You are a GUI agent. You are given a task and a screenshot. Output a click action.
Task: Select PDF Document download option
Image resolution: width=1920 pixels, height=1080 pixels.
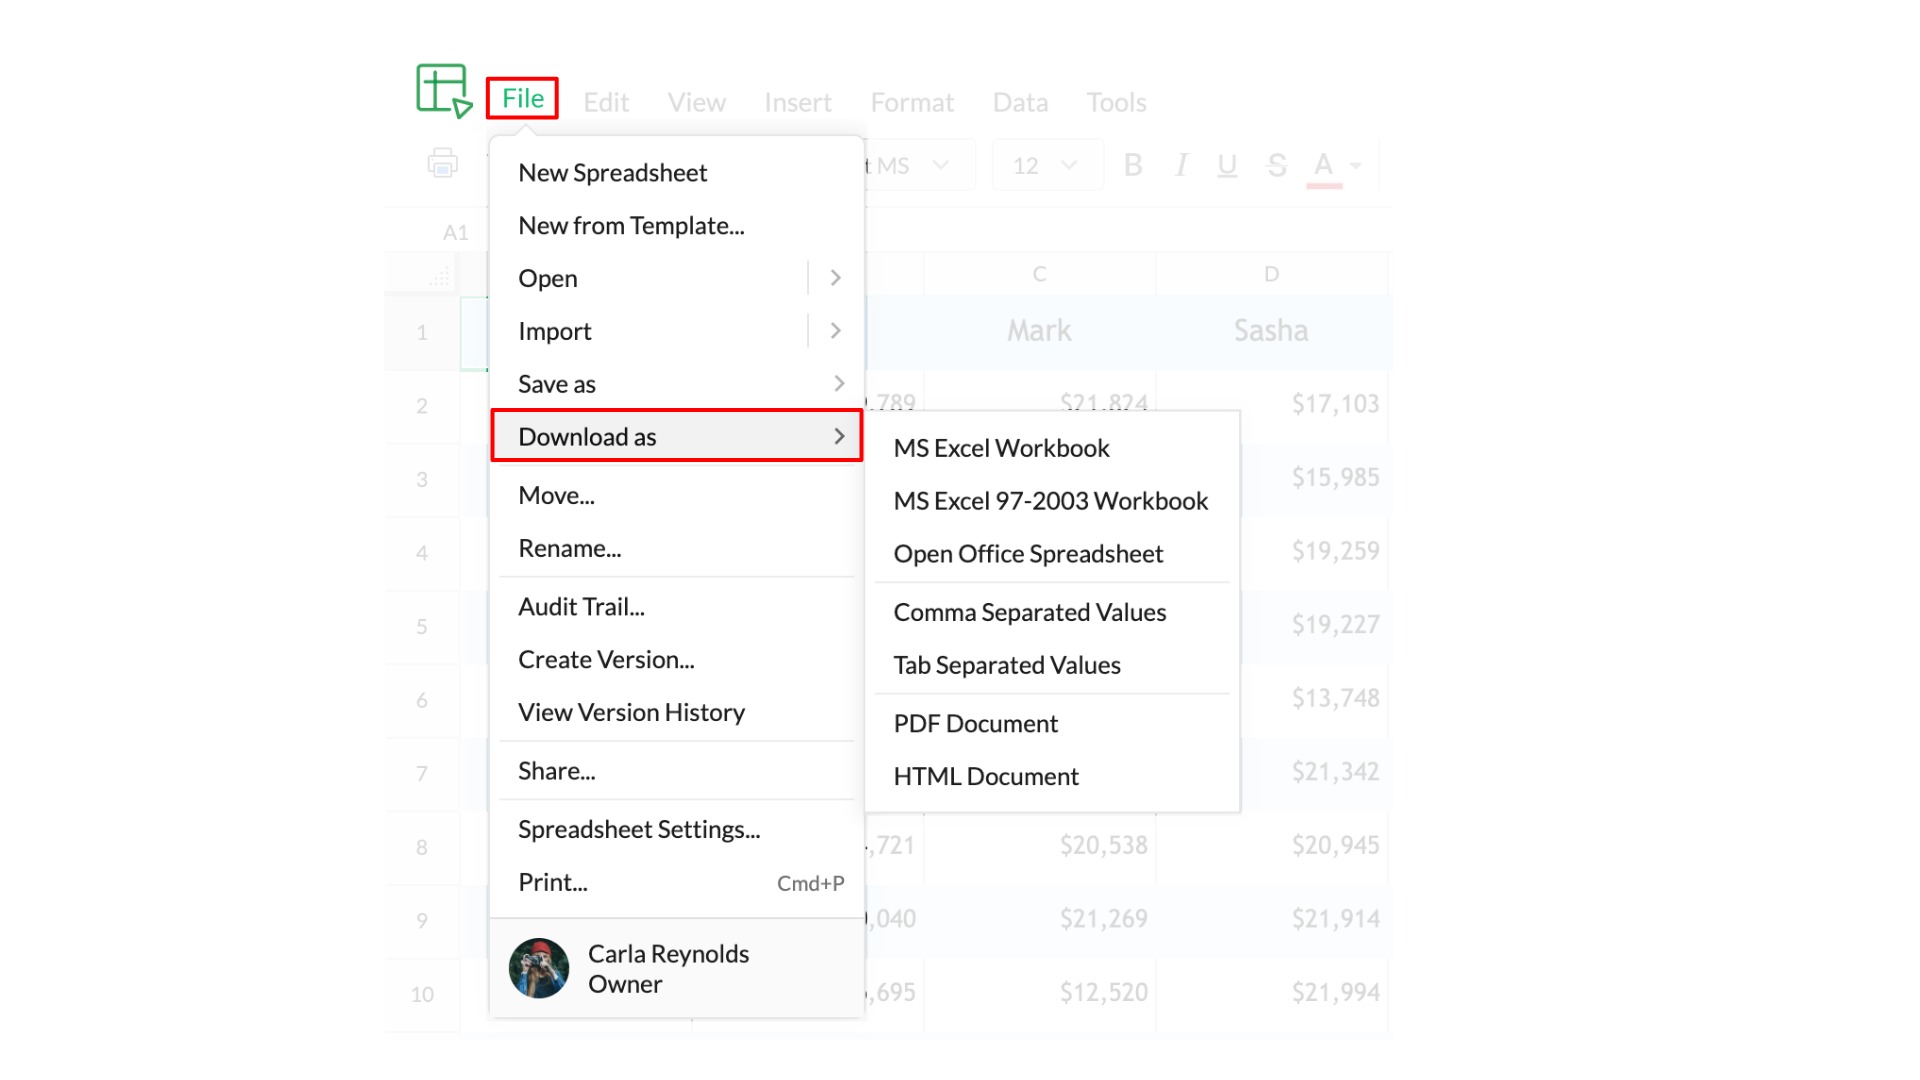click(x=975, y=723)
